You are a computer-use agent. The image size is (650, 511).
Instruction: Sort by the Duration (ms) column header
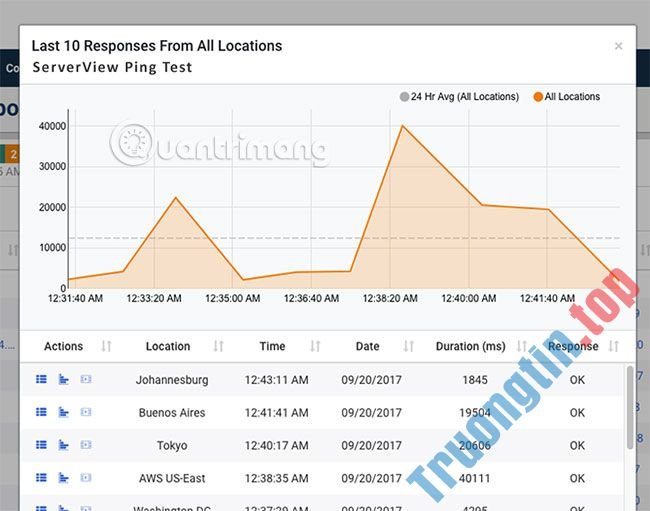471,346
